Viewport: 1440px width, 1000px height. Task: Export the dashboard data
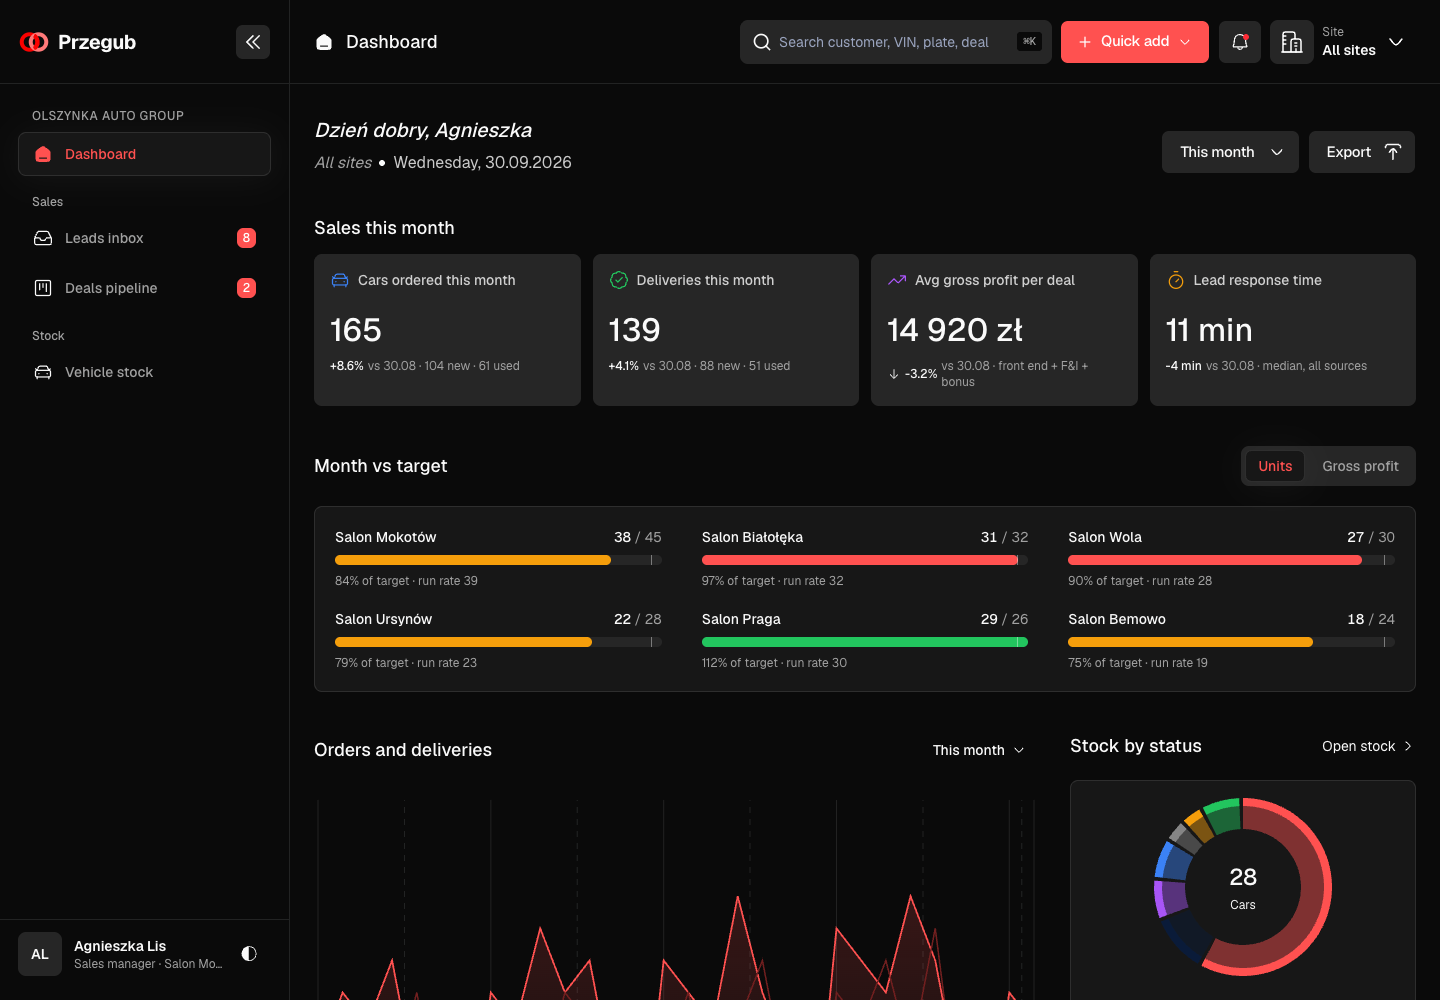(x=1362, y=152)
